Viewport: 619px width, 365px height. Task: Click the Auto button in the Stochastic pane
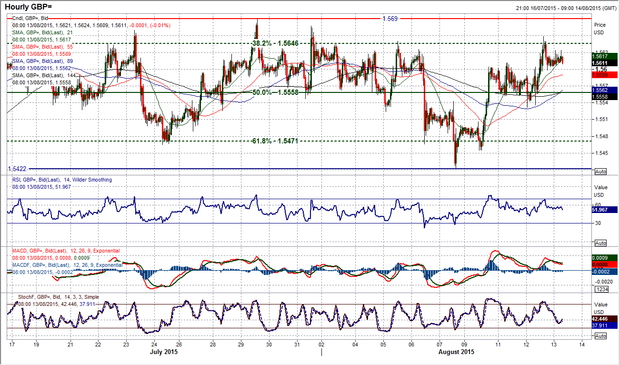click(x=600, y=336)
